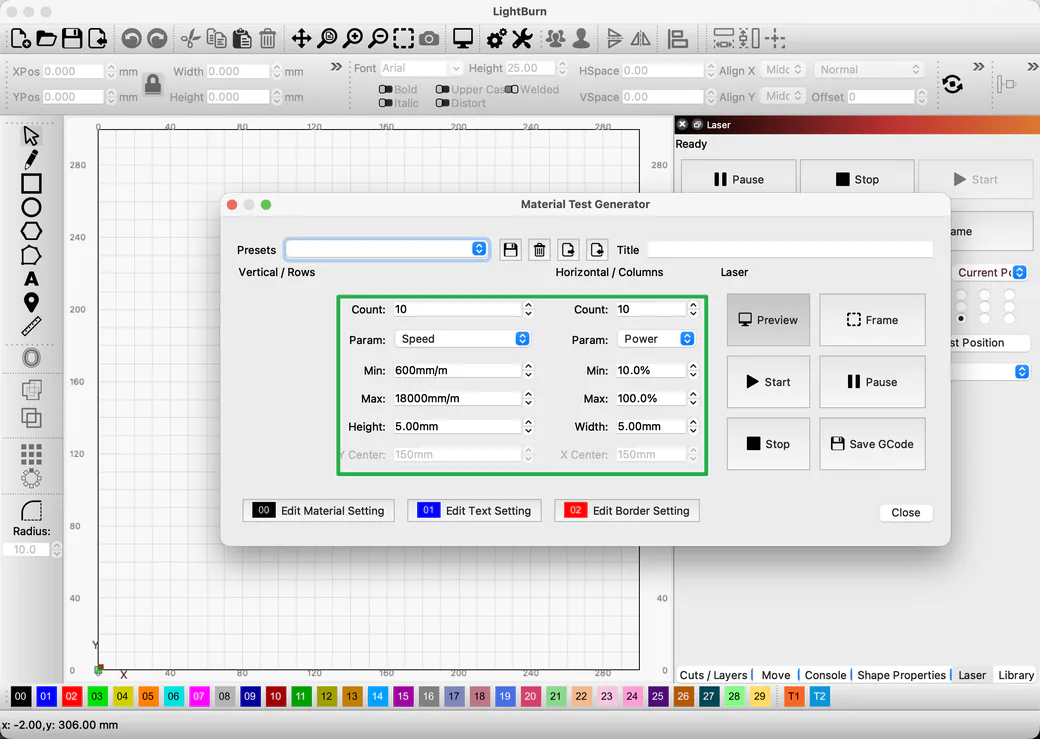Open columns Param dropdown showing Power
Viewport: 1040px width, 739px height.
656,339
